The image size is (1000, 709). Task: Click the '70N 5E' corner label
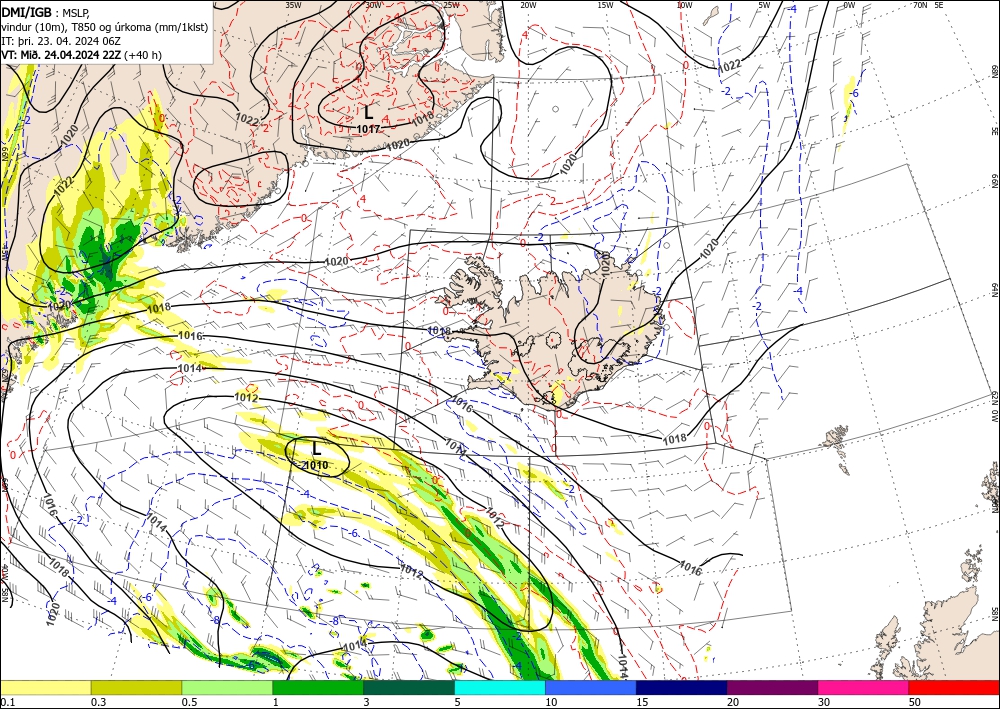pyautogui.click(x=928, y=5)
